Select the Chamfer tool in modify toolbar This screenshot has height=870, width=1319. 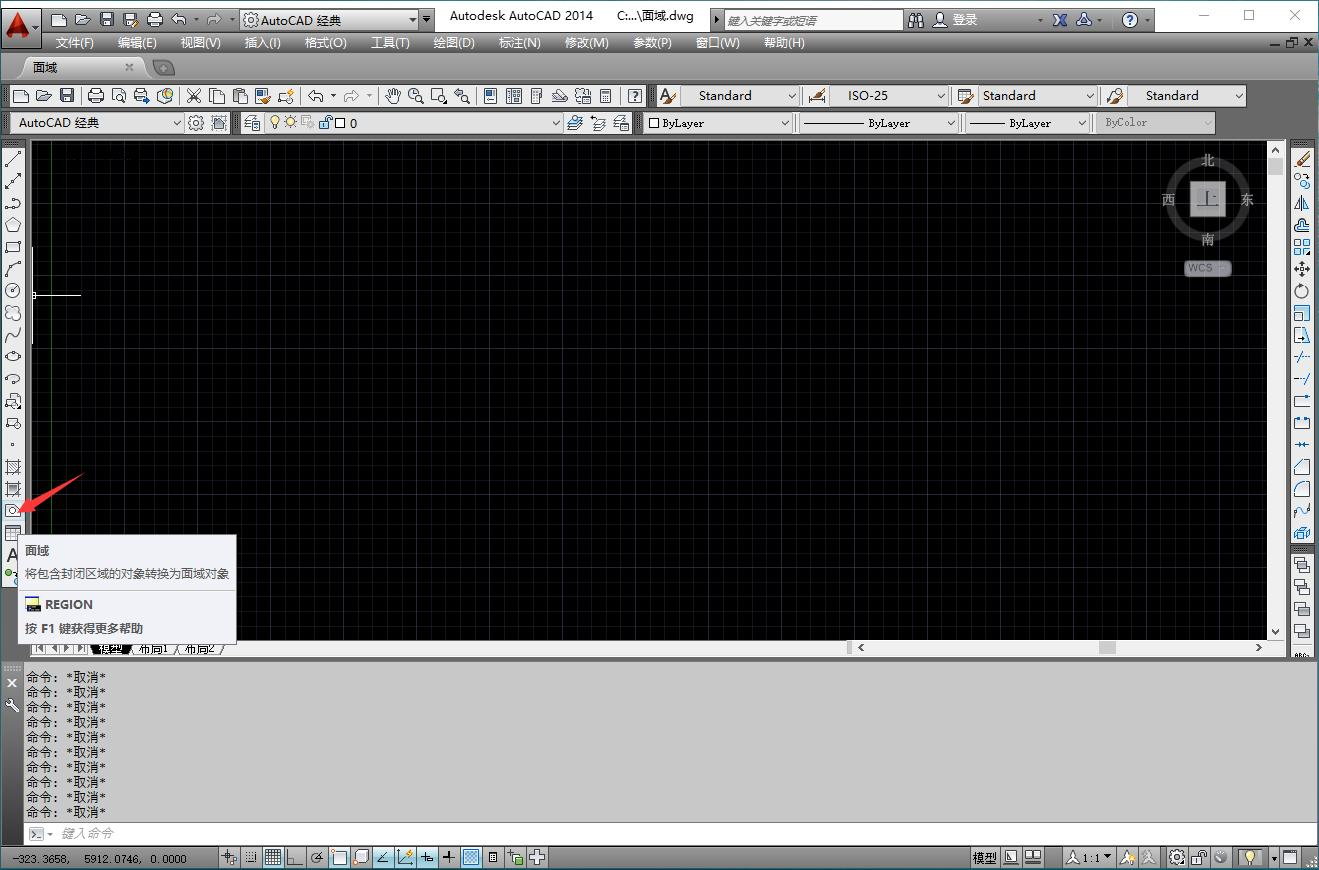[x=1302, y=467]
